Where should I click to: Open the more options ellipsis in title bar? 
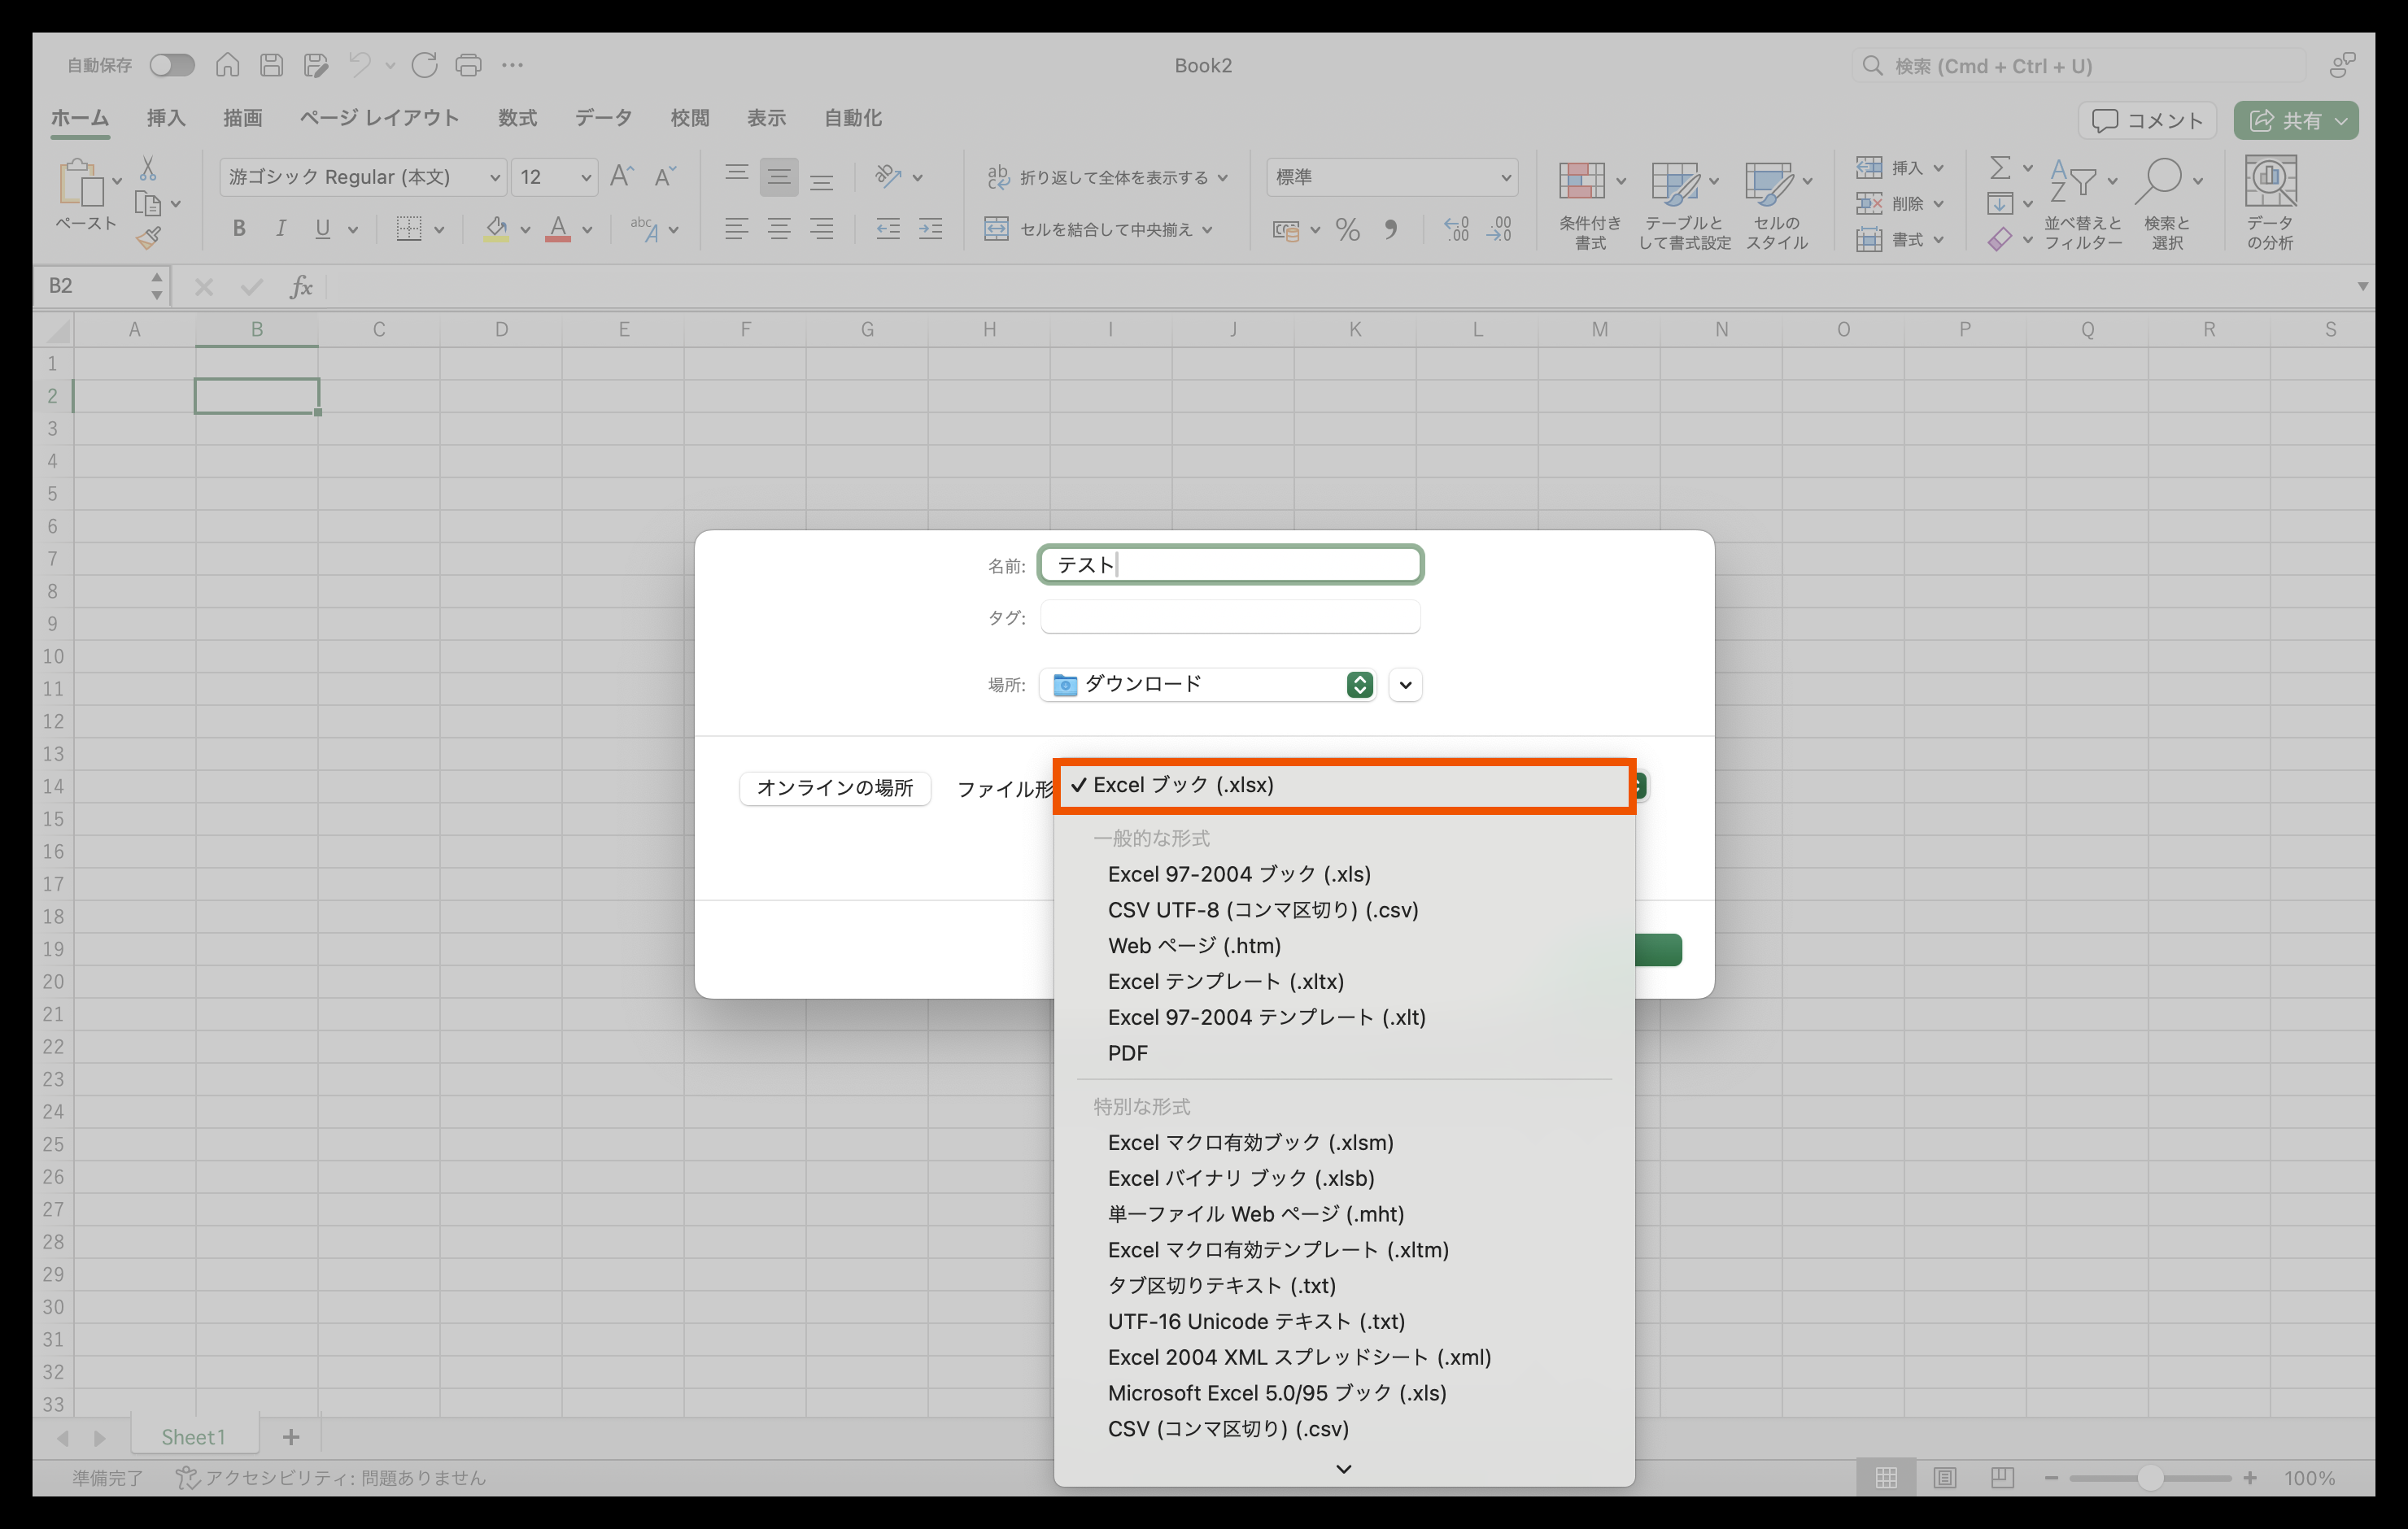pyautogui.click(x=512, y=65)
